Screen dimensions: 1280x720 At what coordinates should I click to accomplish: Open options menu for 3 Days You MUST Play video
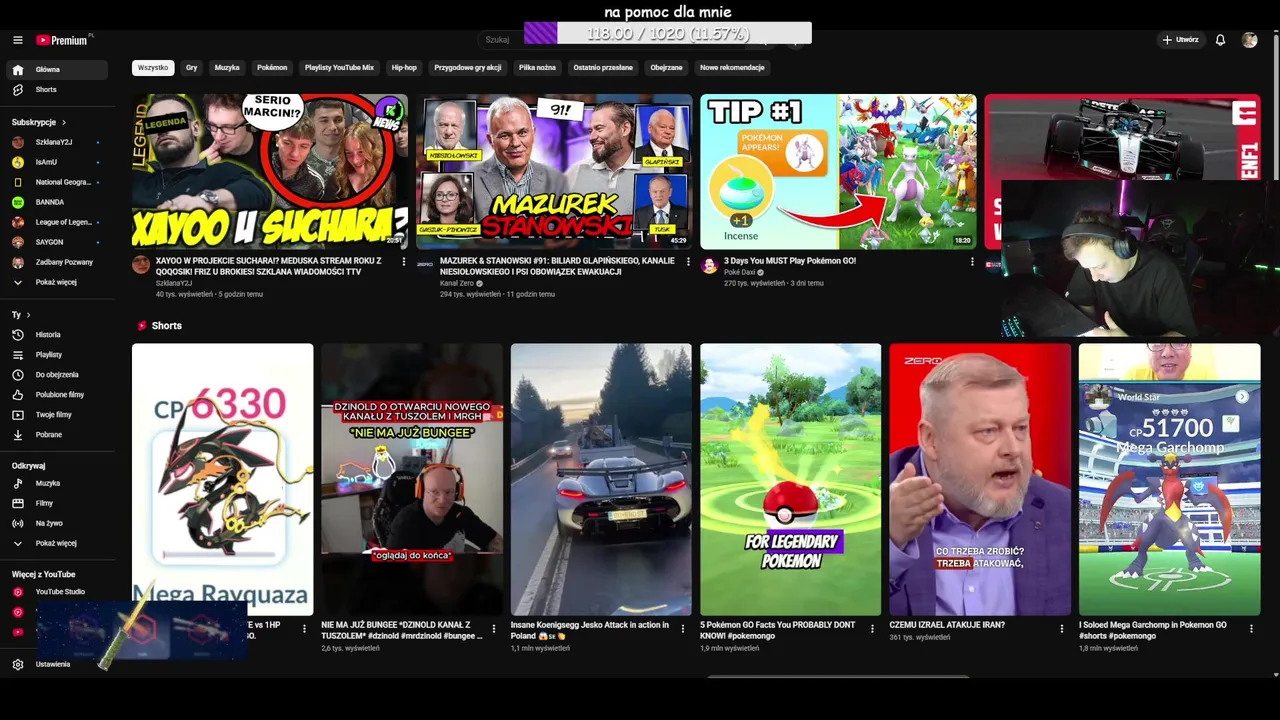pyautogui.click(x=972, y=262)
